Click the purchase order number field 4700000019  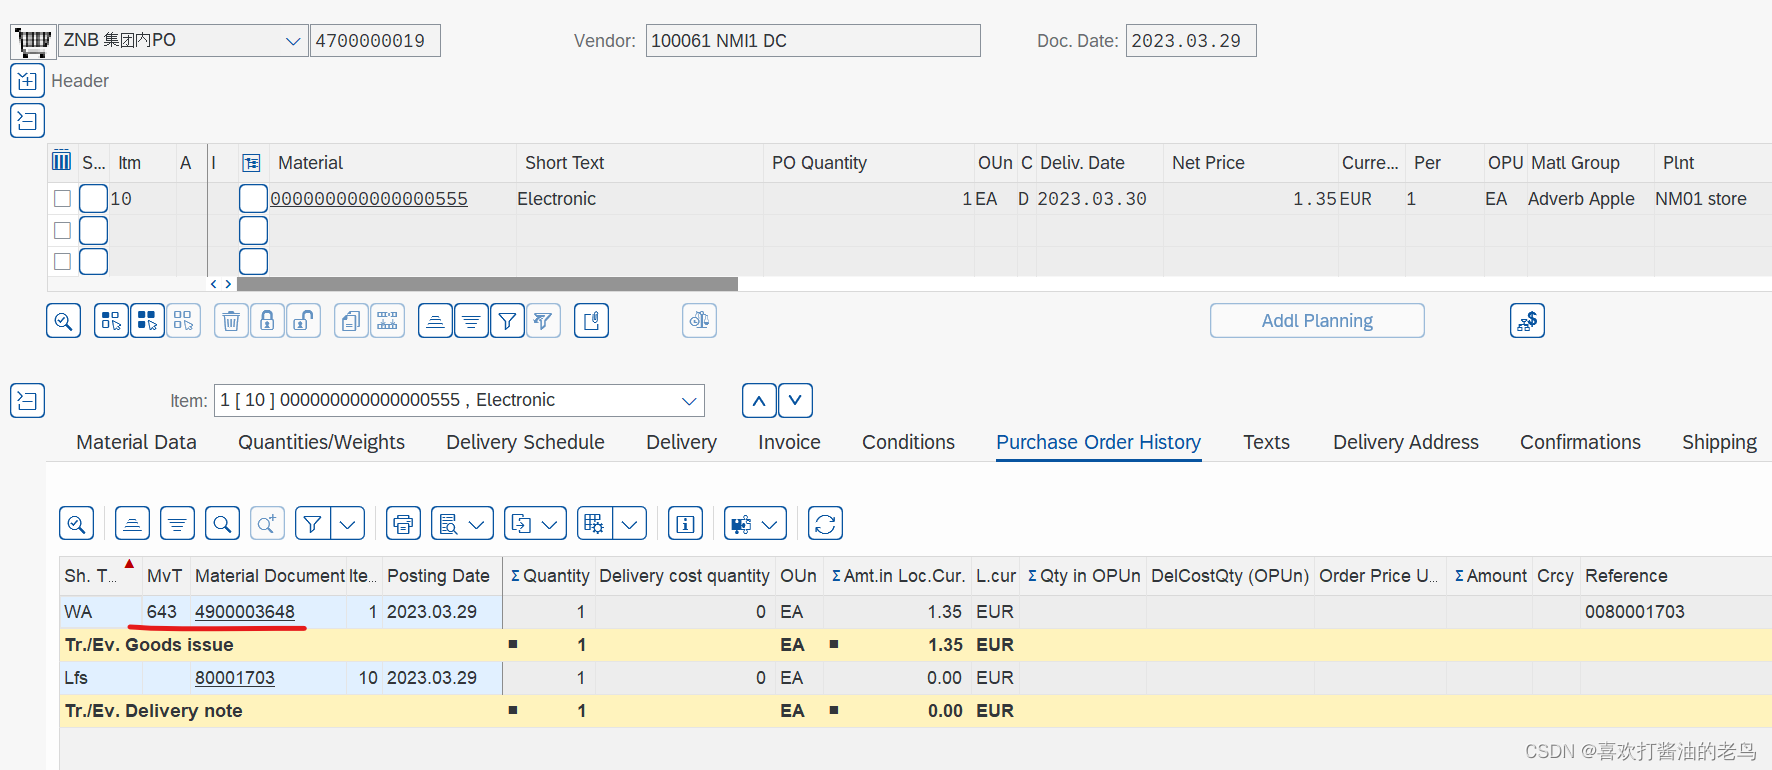coord(375,41)
